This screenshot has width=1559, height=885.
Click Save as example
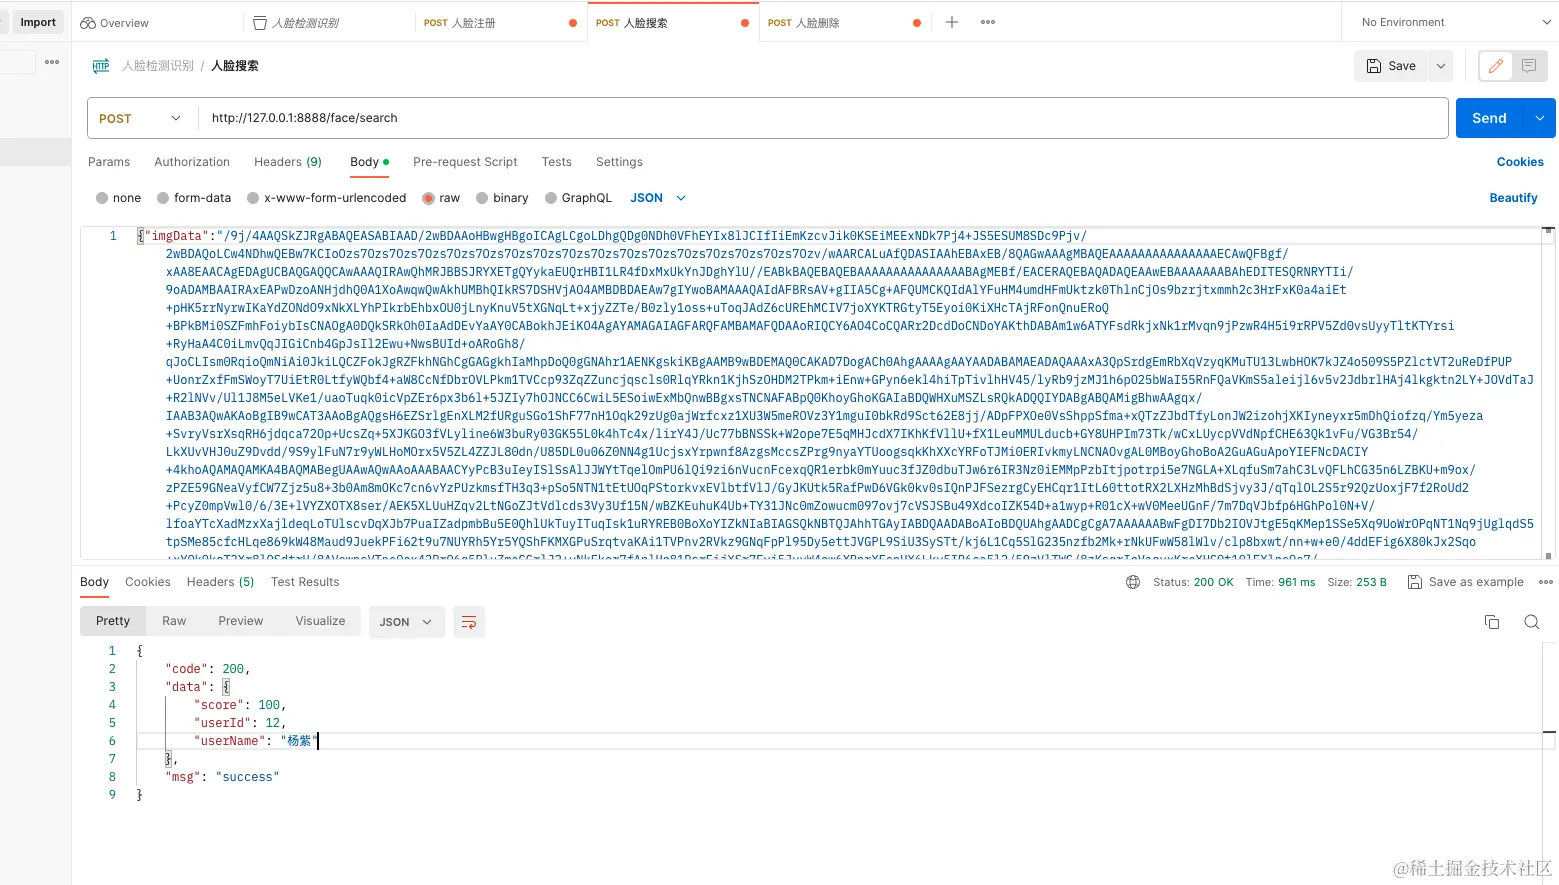click(x=1466, y=582)
